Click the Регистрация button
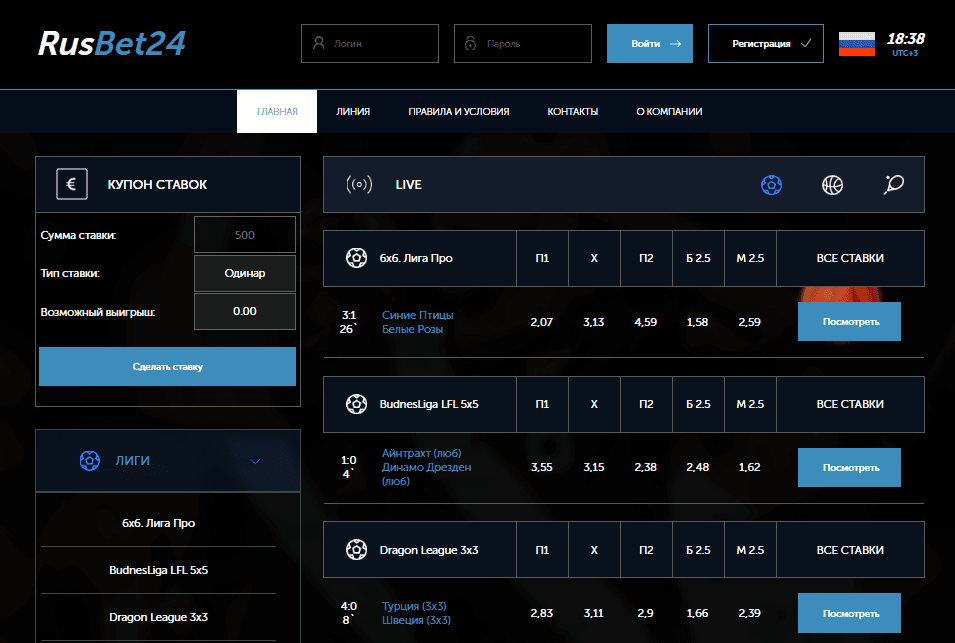The image size is (955, 643). pos(765,44)
